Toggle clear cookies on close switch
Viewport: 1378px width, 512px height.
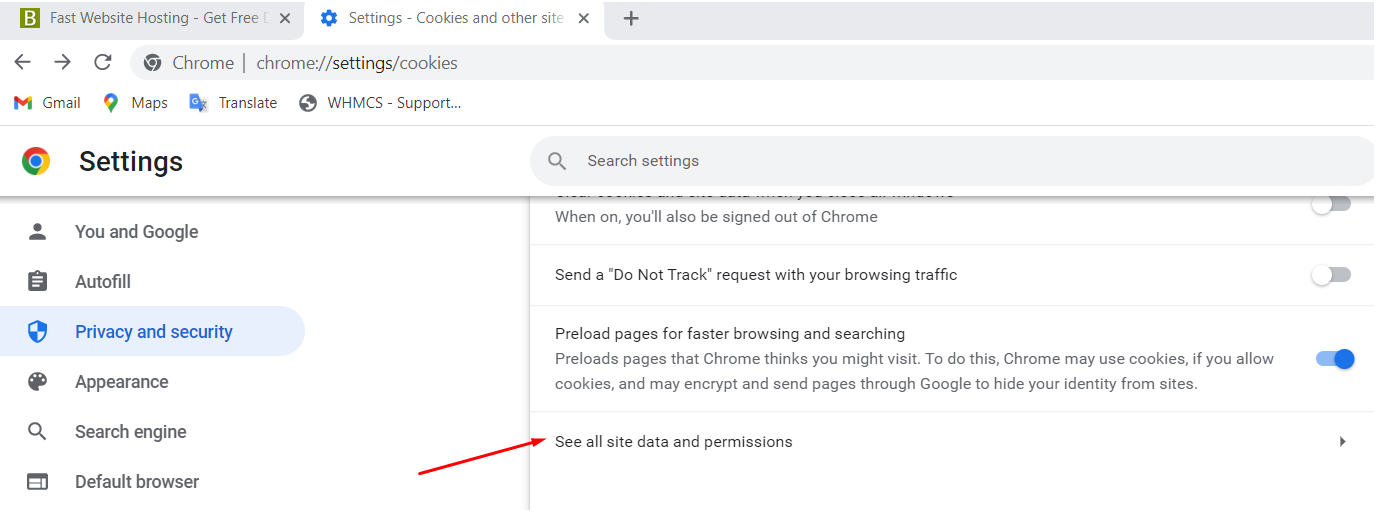click(1331, 205)
